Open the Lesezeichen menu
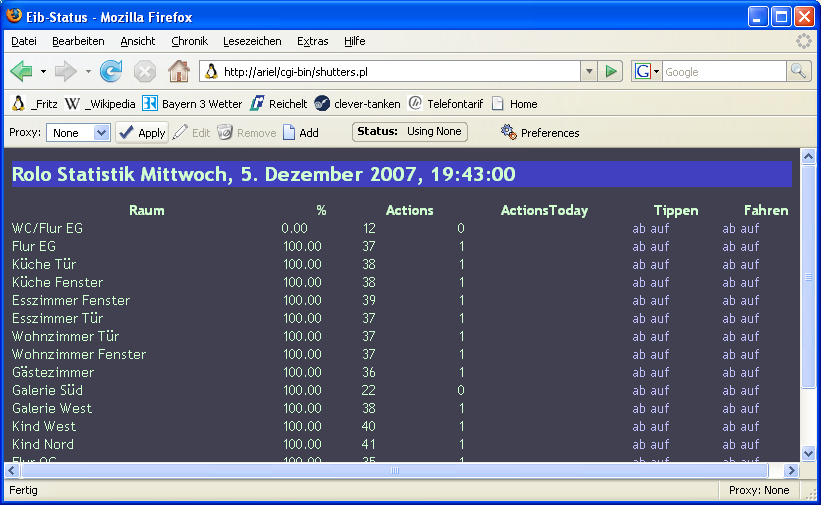 coord(252,41)
